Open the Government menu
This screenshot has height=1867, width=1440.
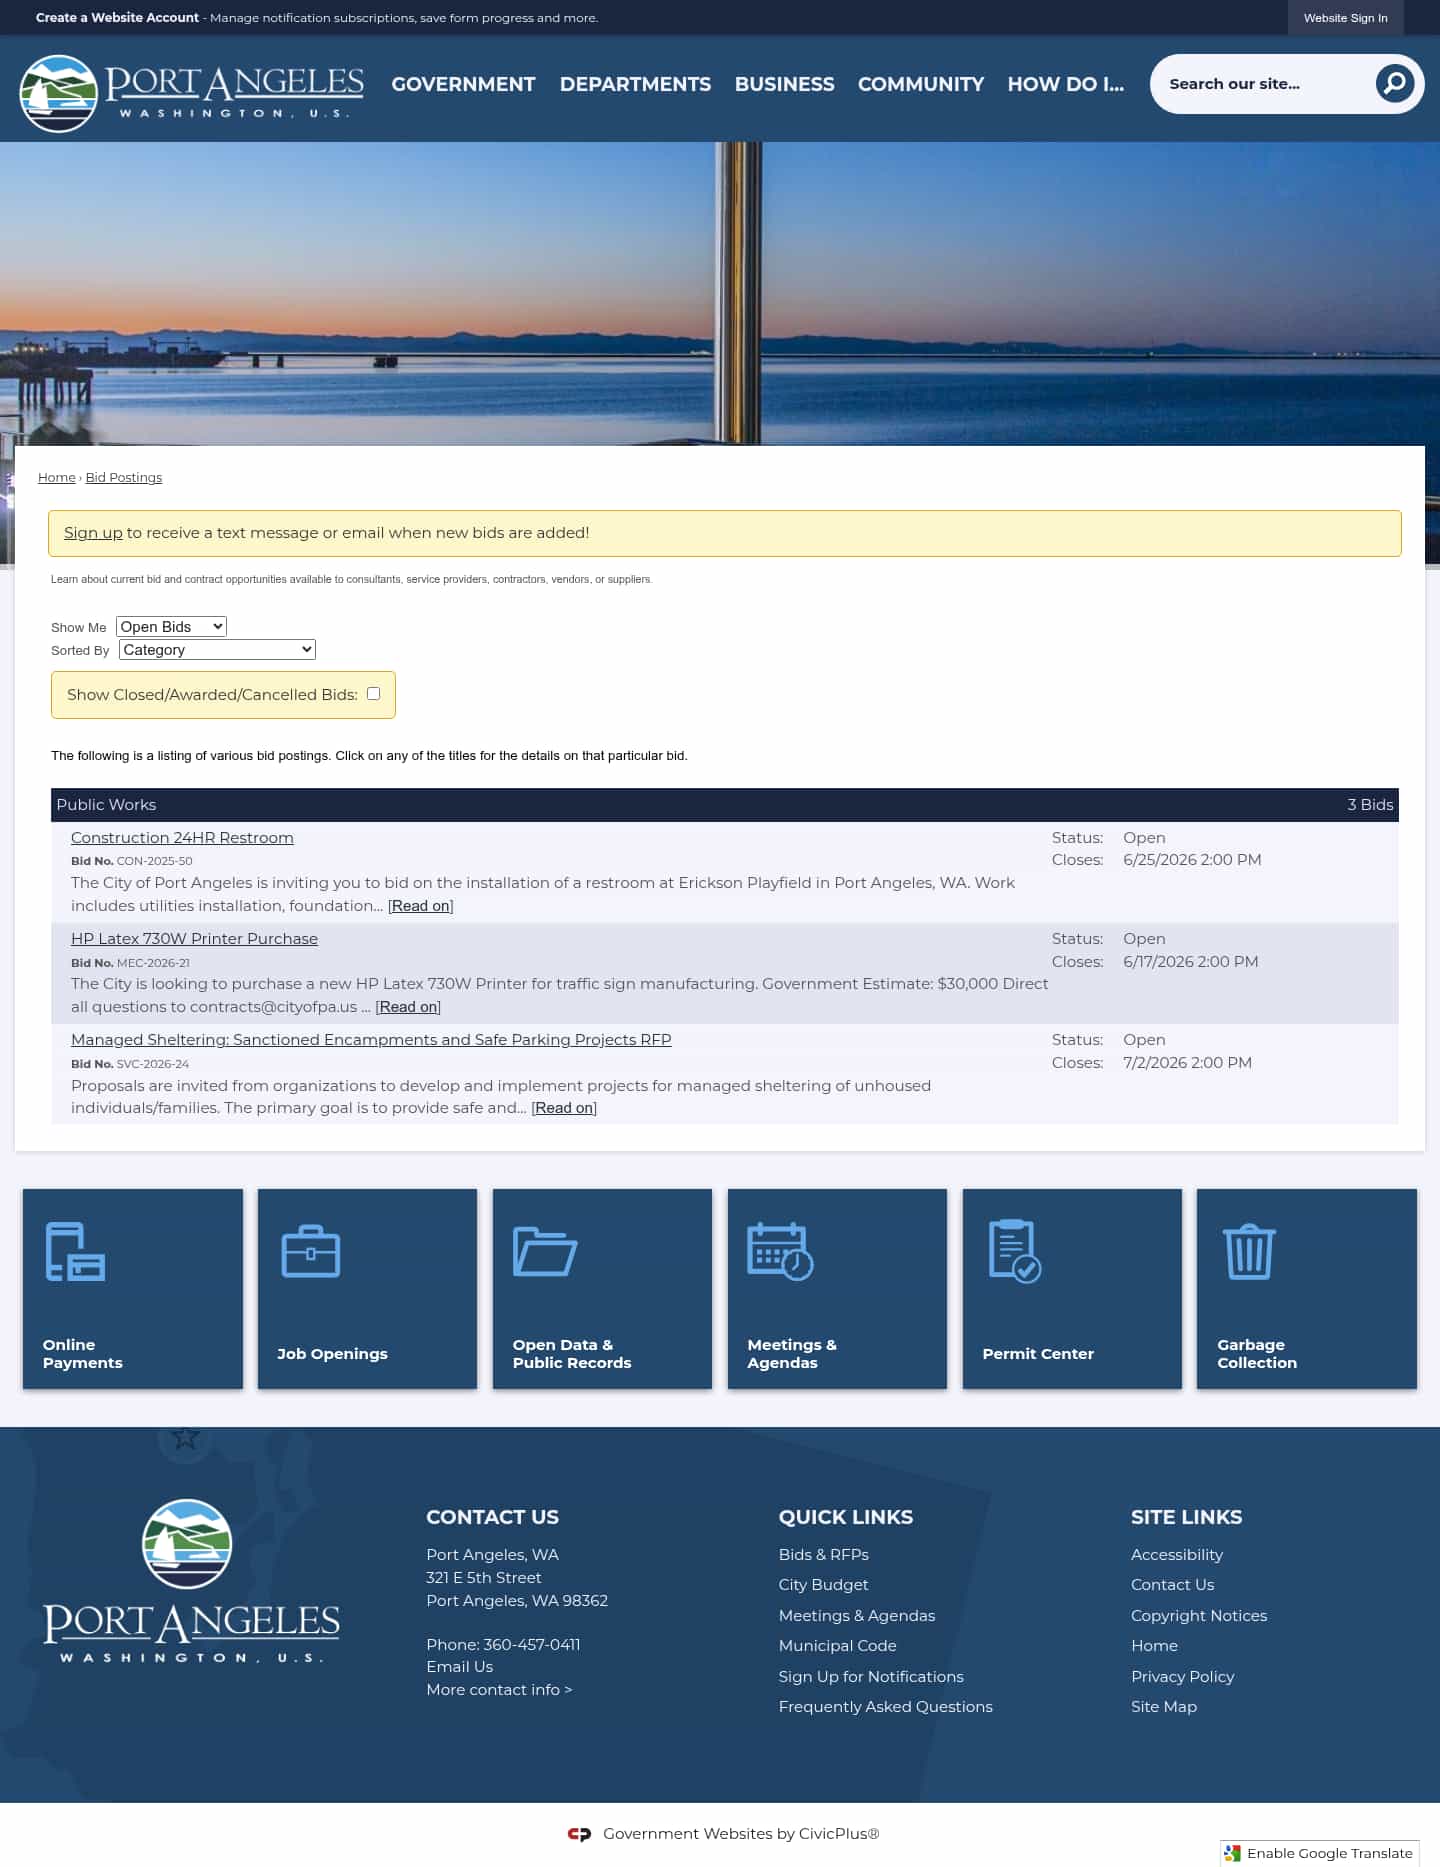pyautogui.click(x=463, y=84)
